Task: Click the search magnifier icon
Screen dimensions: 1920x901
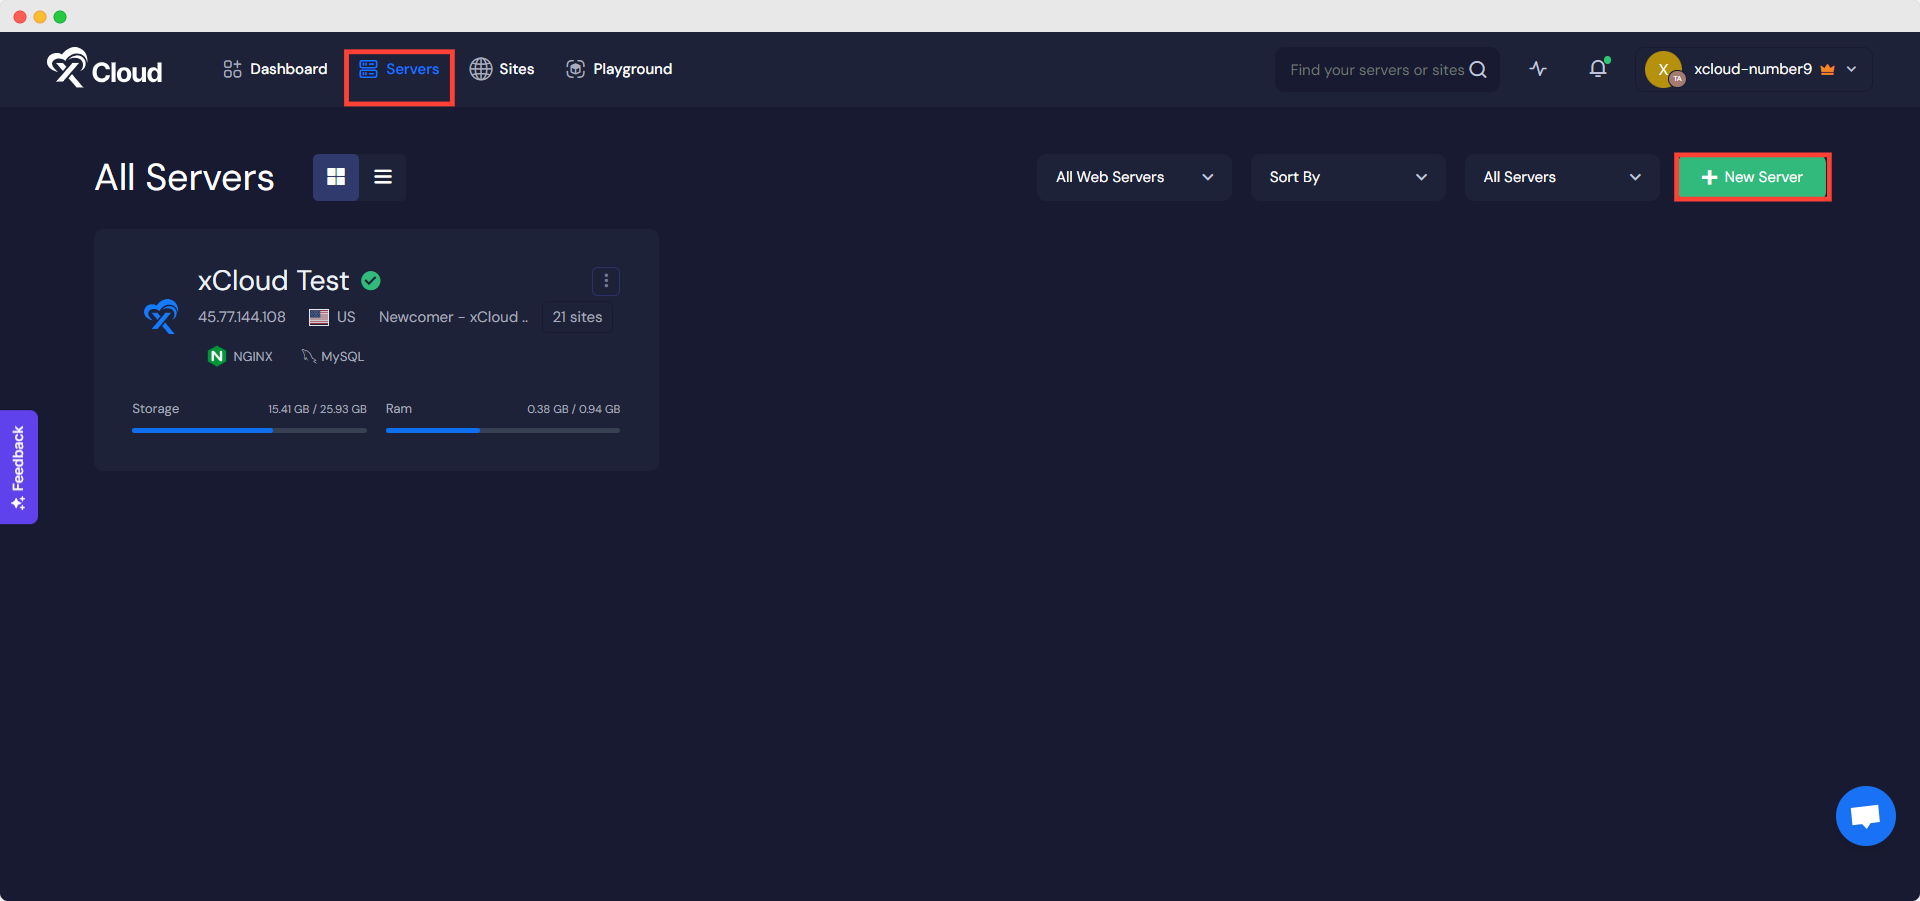Action: (x=1478, y=70)
